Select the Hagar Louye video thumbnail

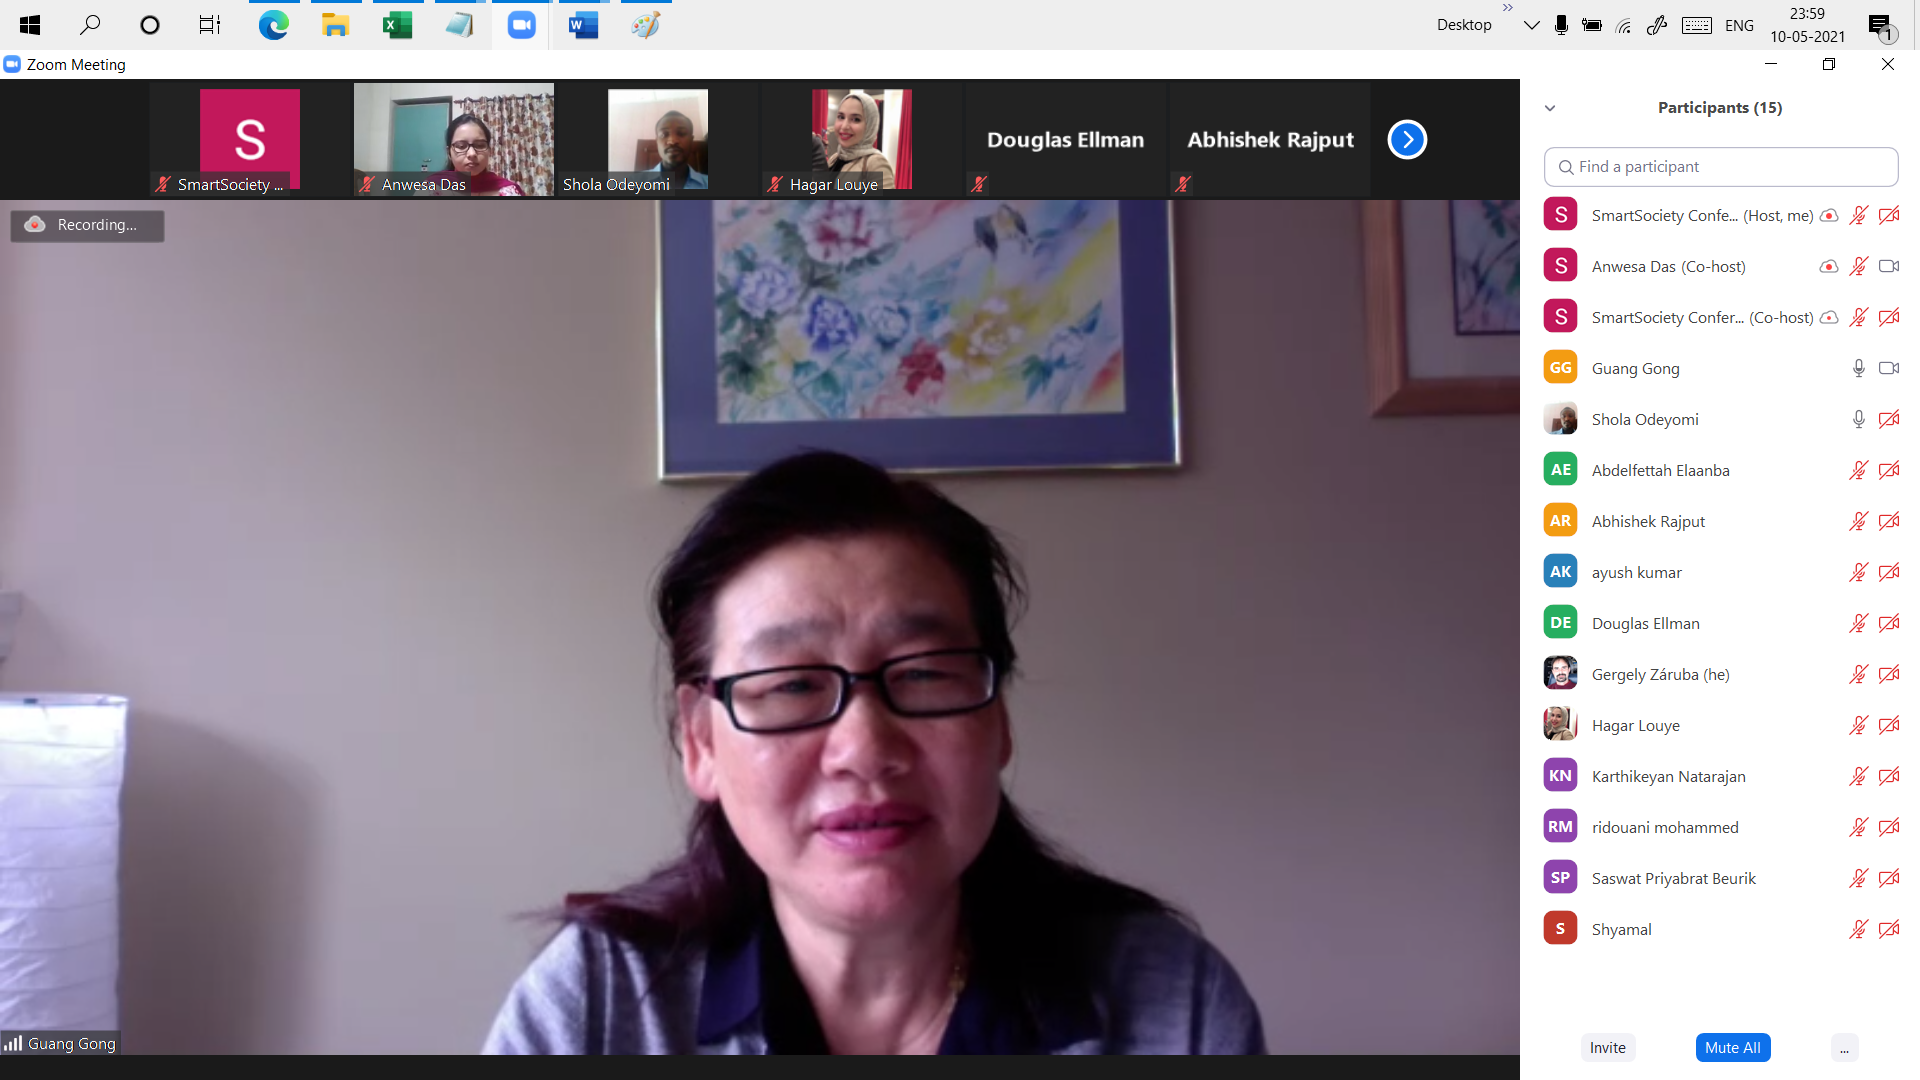coord(861,139)
